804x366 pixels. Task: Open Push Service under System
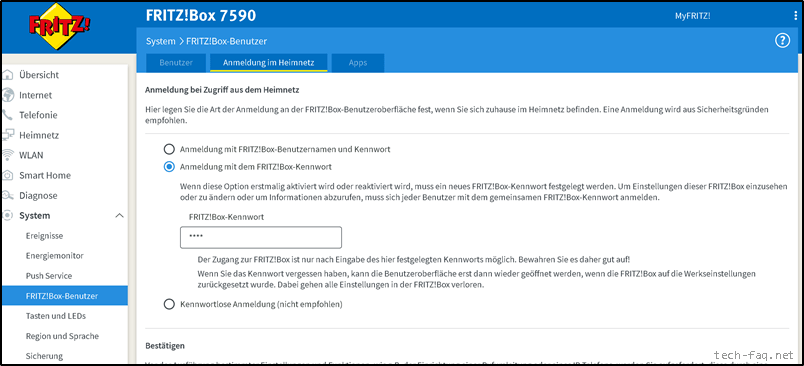[49, 276]
